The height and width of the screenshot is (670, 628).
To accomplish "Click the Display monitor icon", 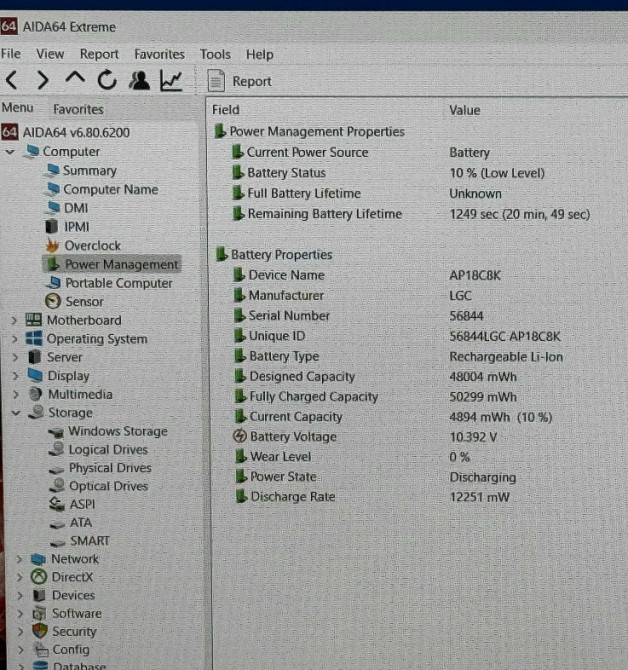I will click(x=35, y=375).
